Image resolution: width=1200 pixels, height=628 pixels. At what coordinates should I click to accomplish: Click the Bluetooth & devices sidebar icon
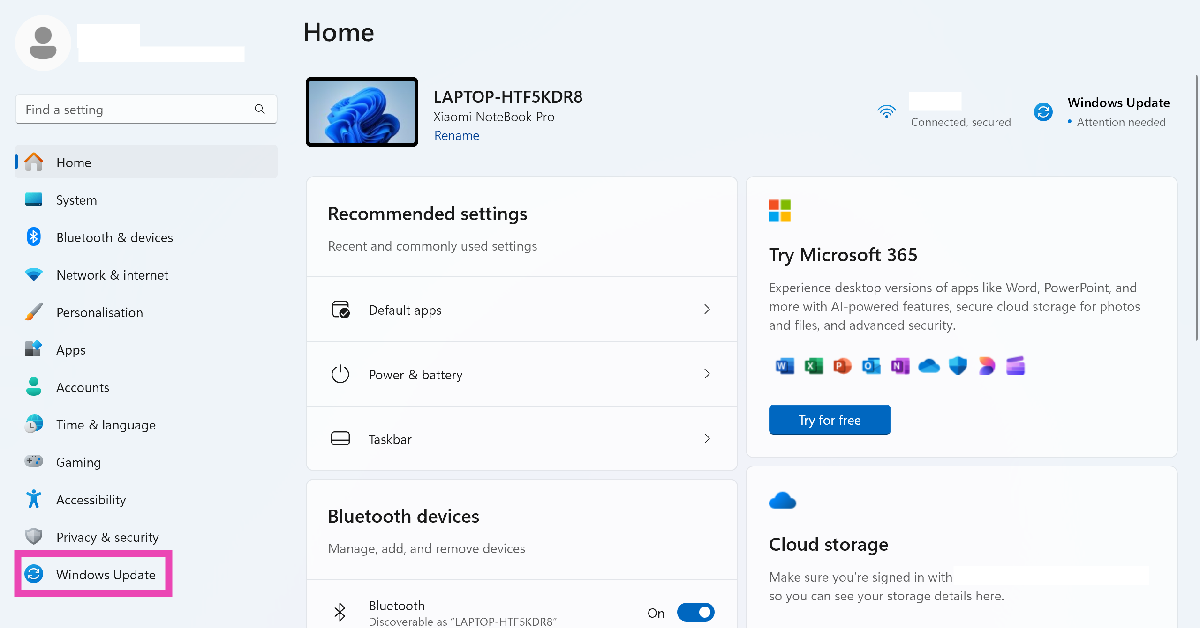click(34, 237)
